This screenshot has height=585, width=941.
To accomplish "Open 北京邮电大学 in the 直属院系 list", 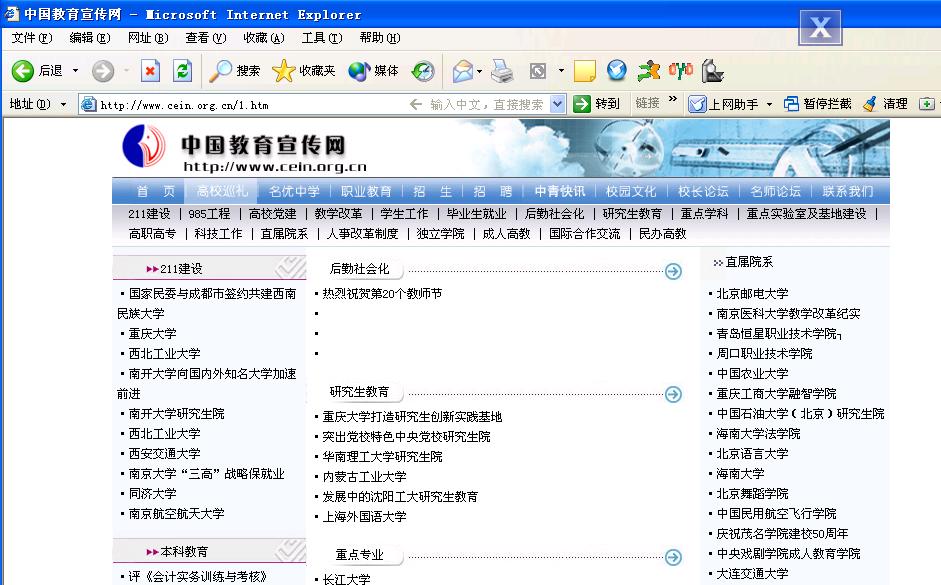I will (752, 293).
